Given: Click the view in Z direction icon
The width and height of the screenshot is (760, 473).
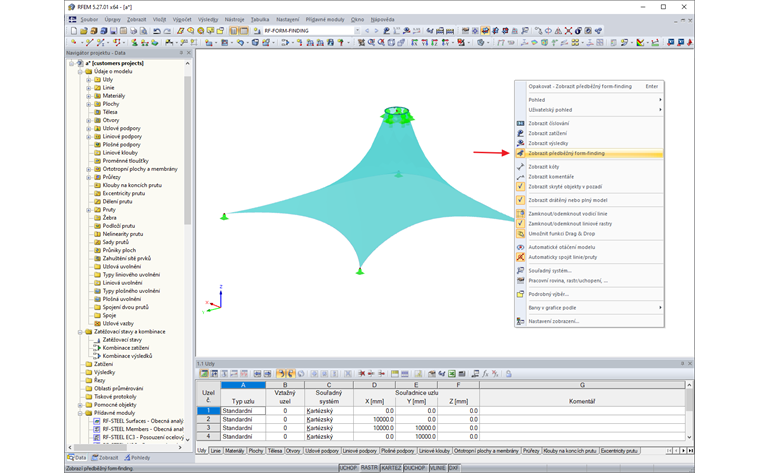Looking at the screenshot, I should [x=434, y=43].
